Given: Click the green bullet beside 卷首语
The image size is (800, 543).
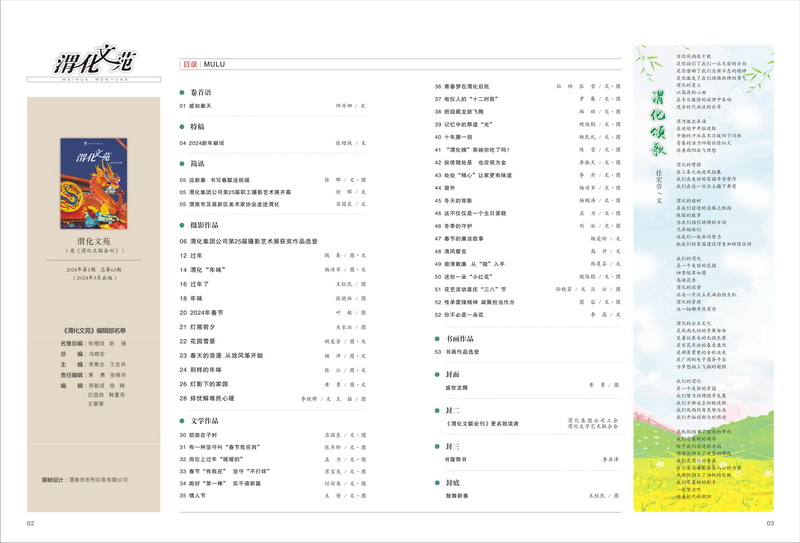Looking at the screenshot, I should [183, 91].
